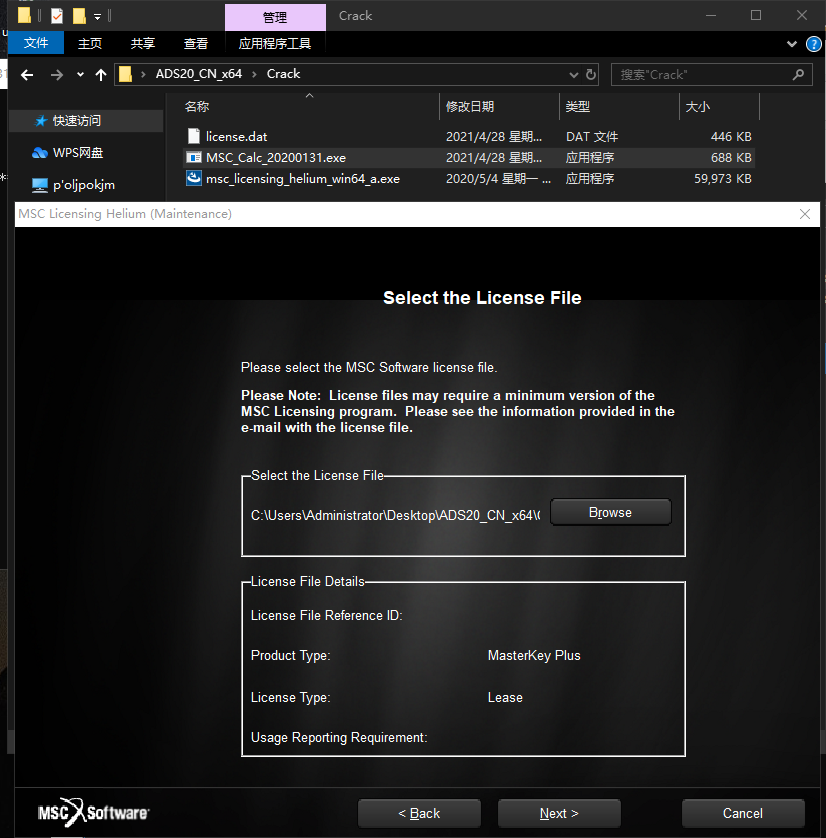Click the 688 KB size cell
This screenshot has height=838, width=826.
click(731, 158)
